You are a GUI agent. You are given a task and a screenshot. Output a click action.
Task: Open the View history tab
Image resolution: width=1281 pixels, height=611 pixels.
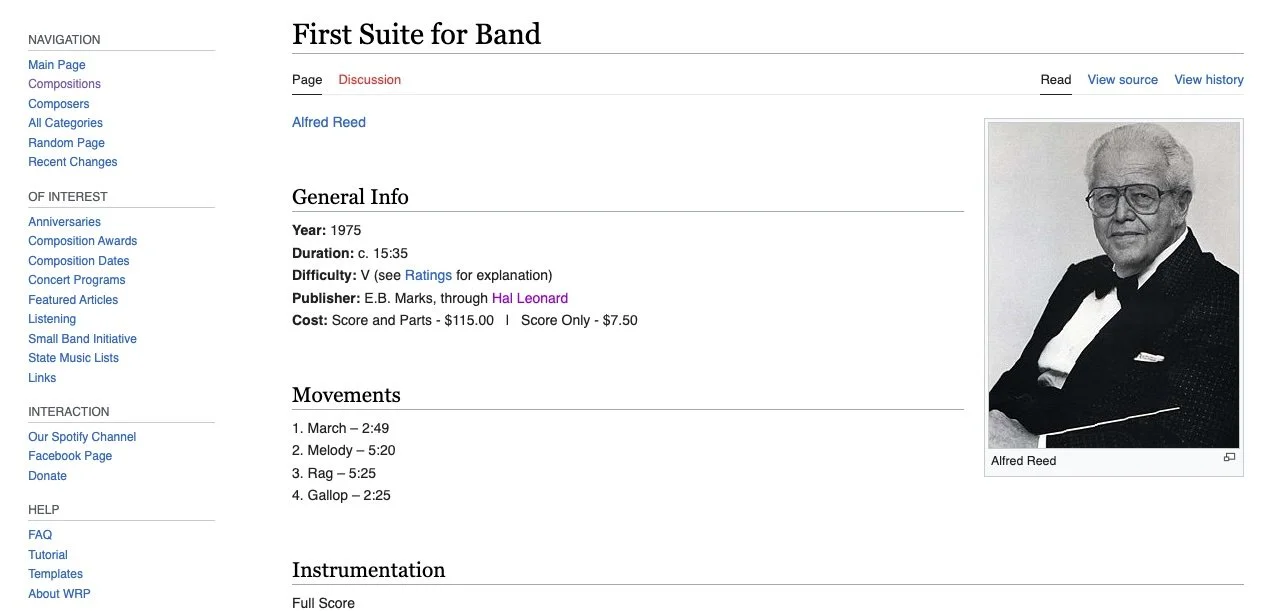(1208, 80)
